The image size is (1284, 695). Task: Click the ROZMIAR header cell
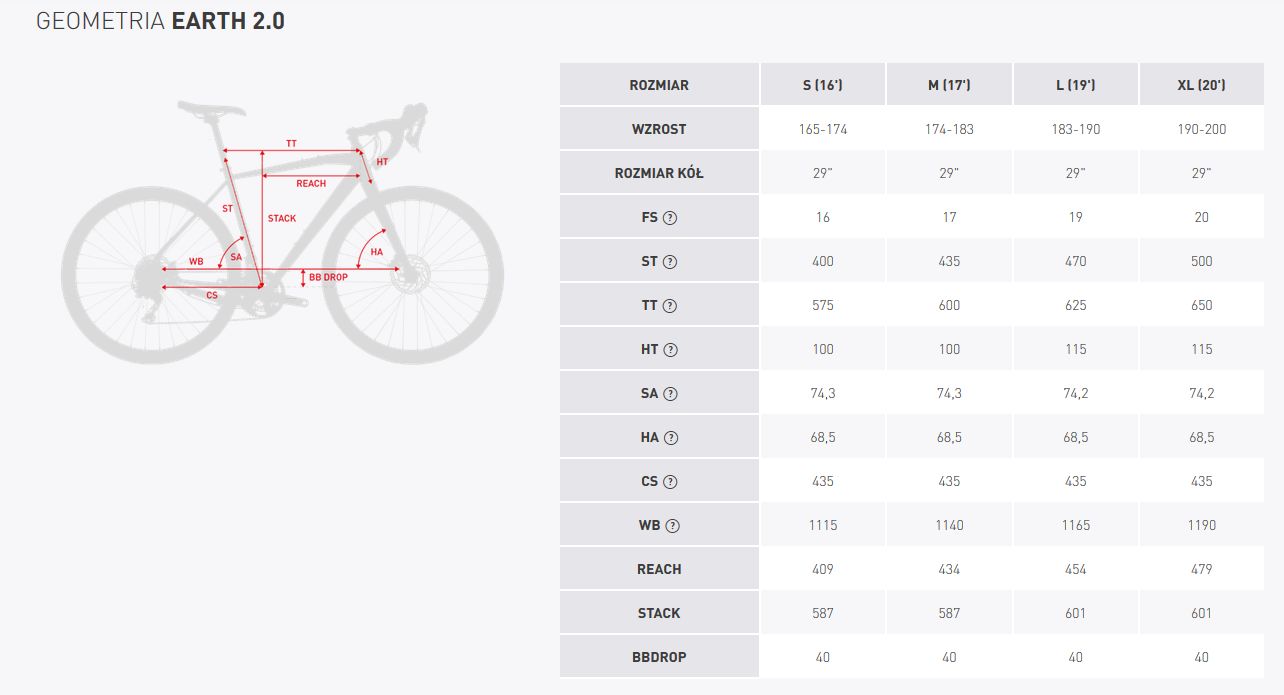[659, 85]
